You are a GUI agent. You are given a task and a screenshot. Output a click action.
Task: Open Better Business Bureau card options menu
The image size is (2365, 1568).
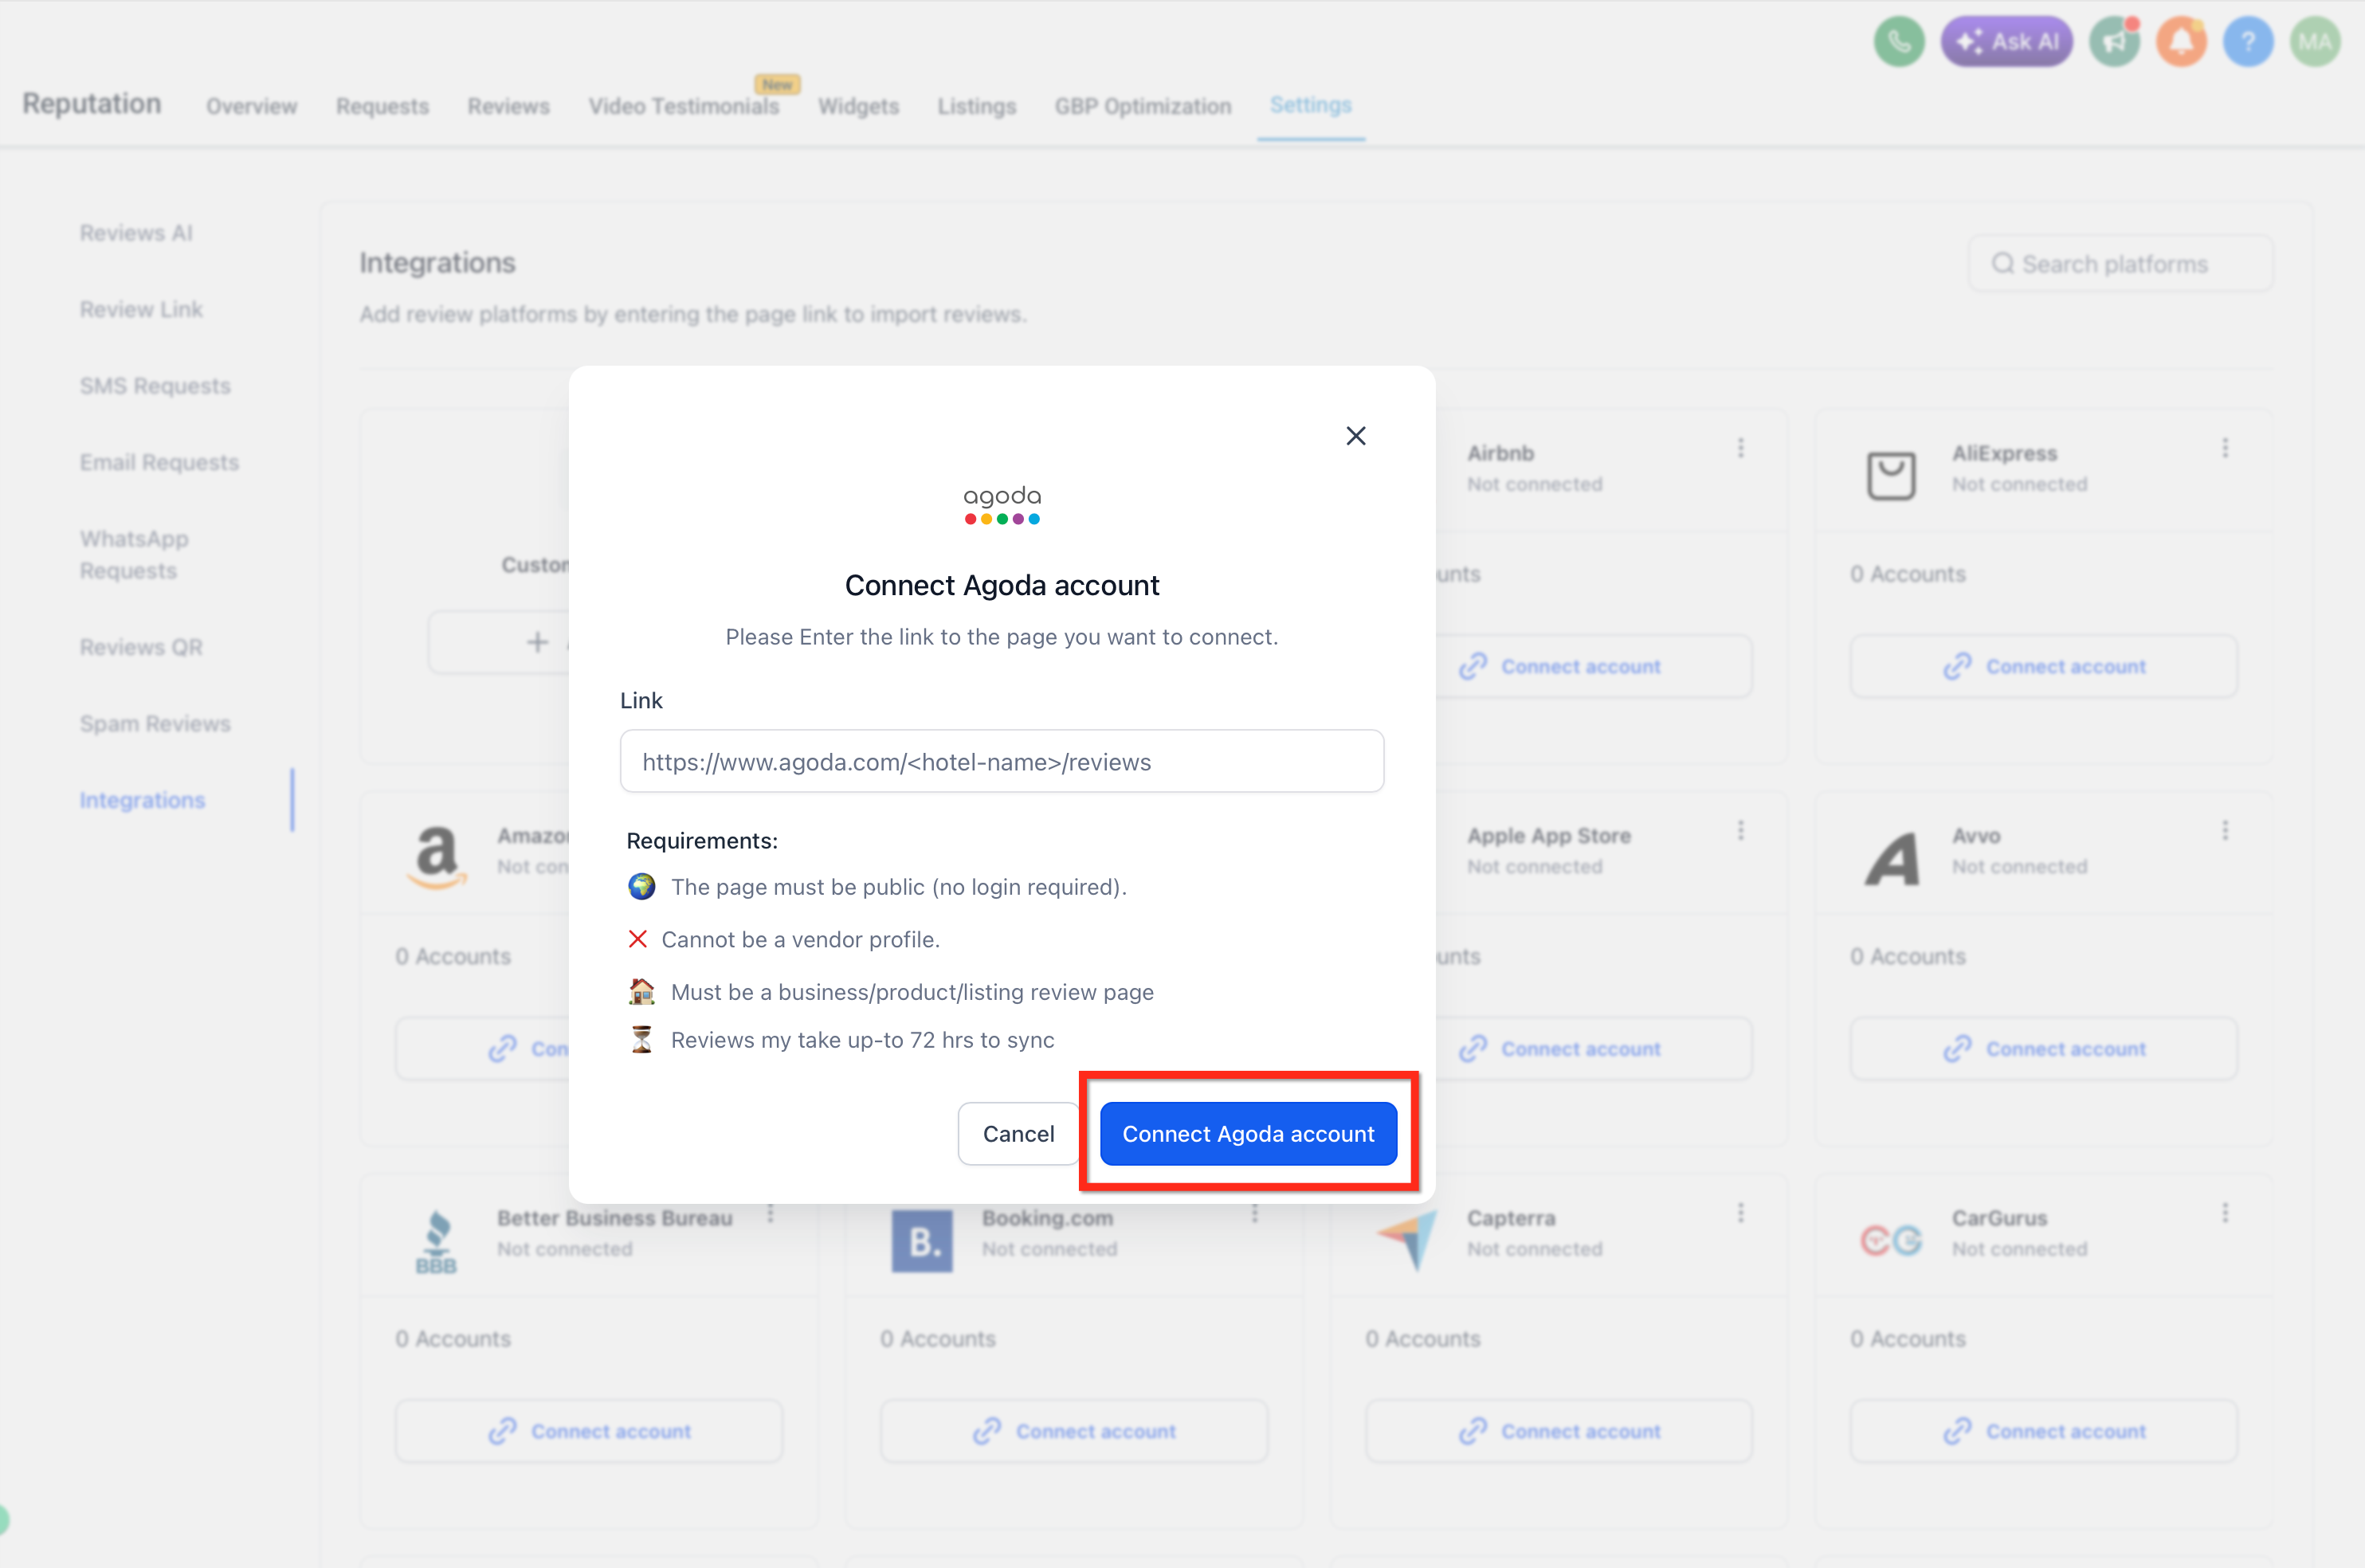pos(770,1213)
